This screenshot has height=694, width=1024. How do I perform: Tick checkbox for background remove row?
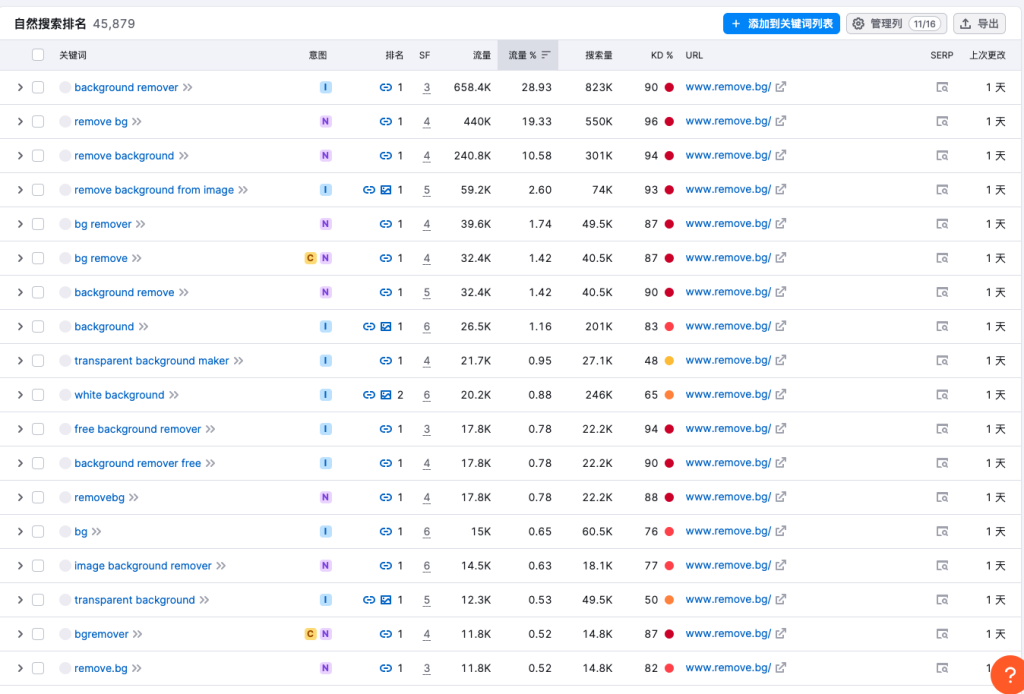point(38,292)
